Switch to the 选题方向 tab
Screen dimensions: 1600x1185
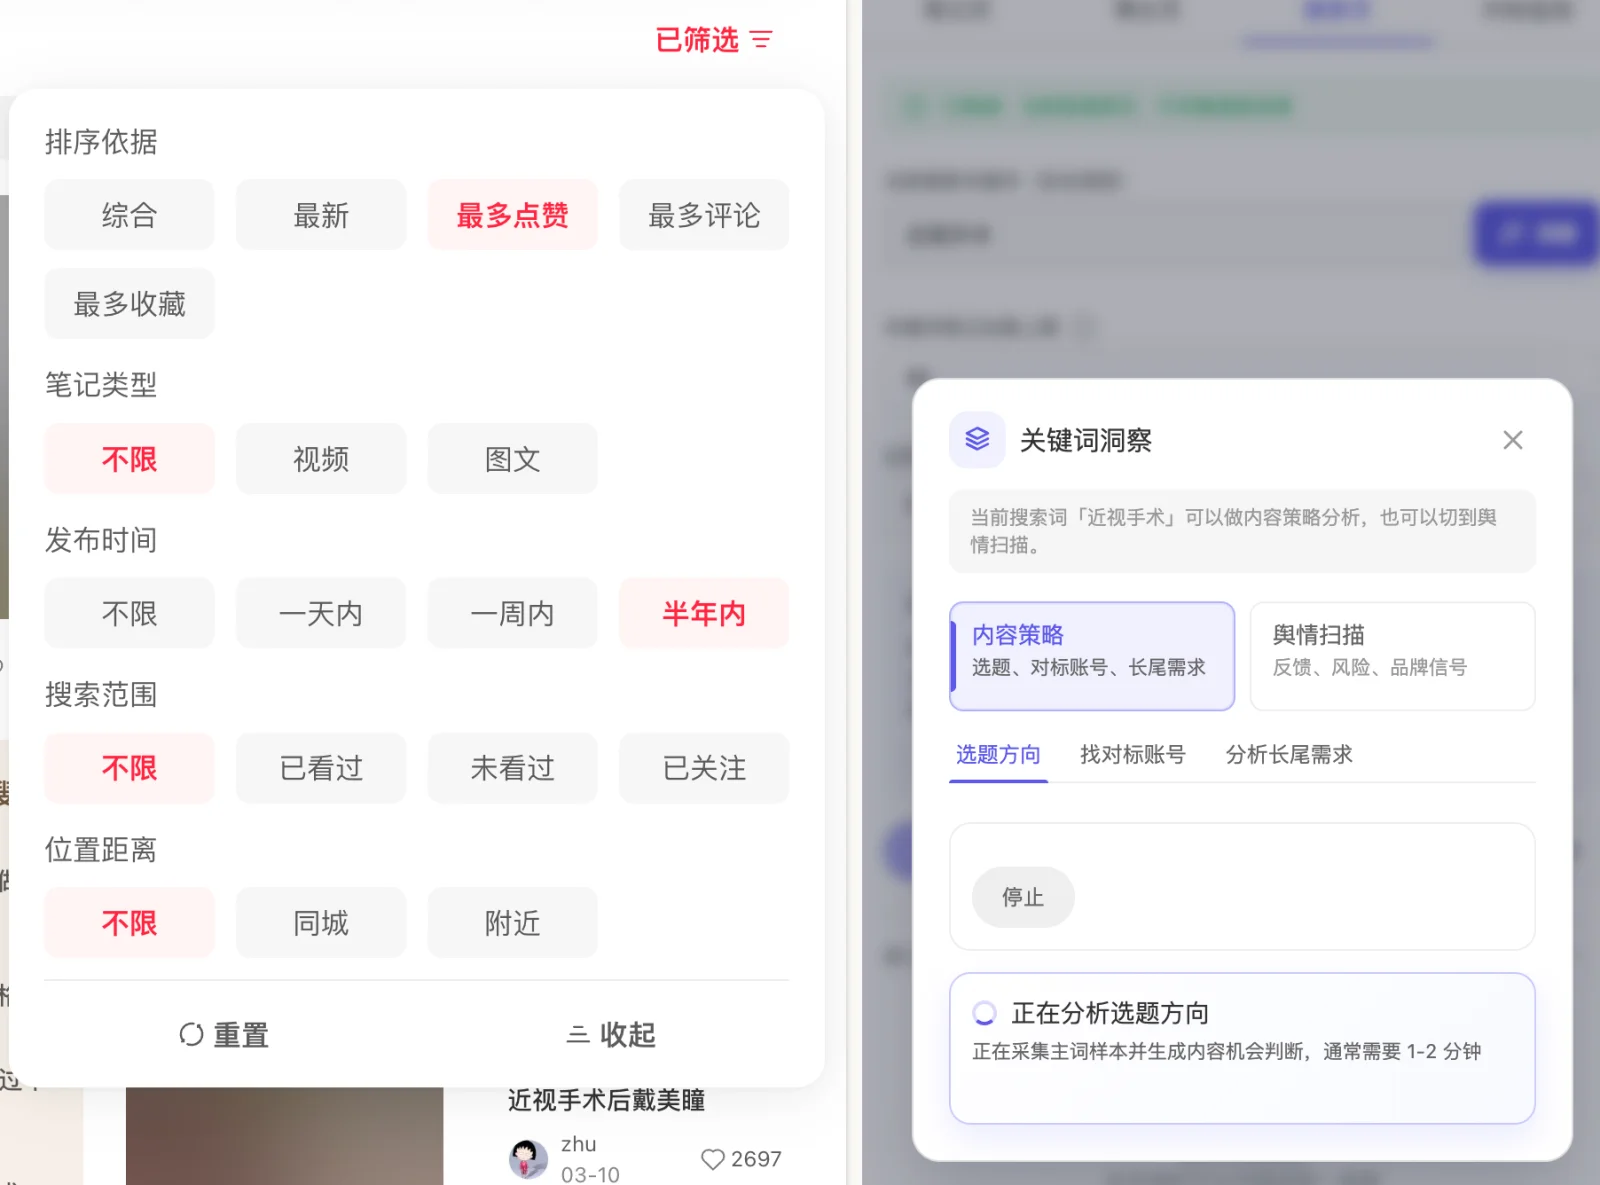(998, 755)
